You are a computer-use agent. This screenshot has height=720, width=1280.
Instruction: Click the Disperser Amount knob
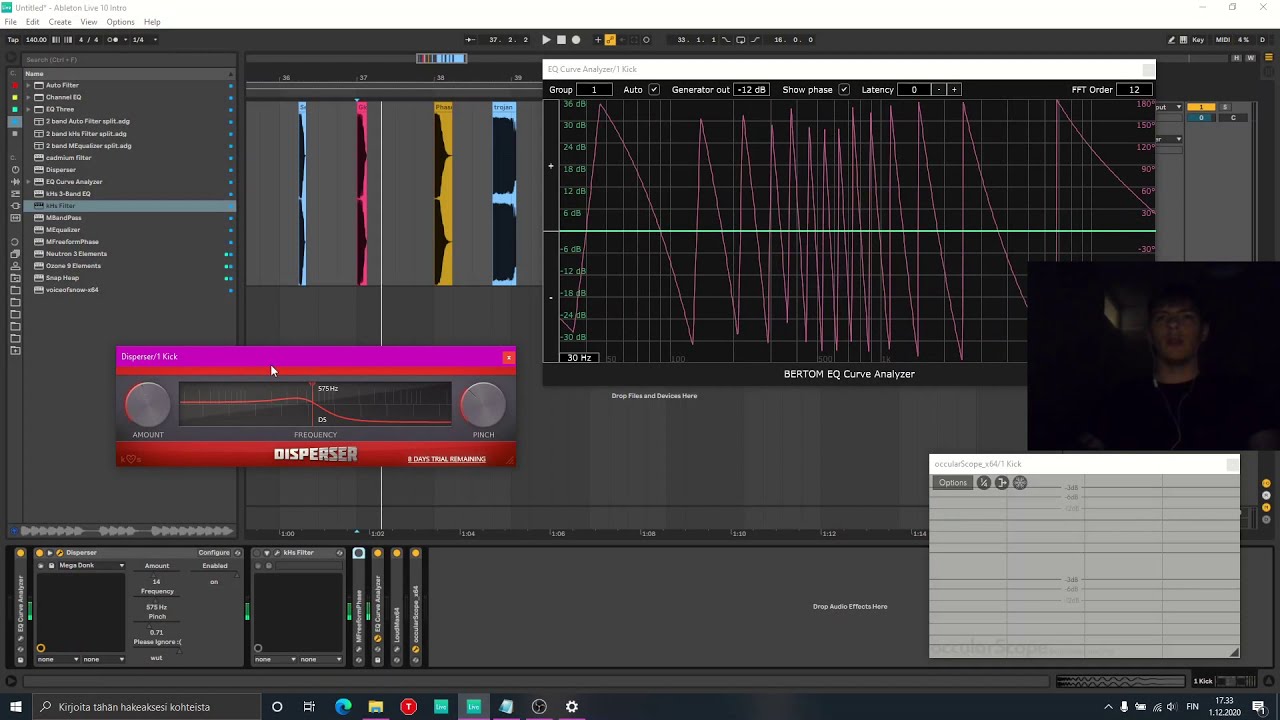pyautogui.click(x=148, y=404)
